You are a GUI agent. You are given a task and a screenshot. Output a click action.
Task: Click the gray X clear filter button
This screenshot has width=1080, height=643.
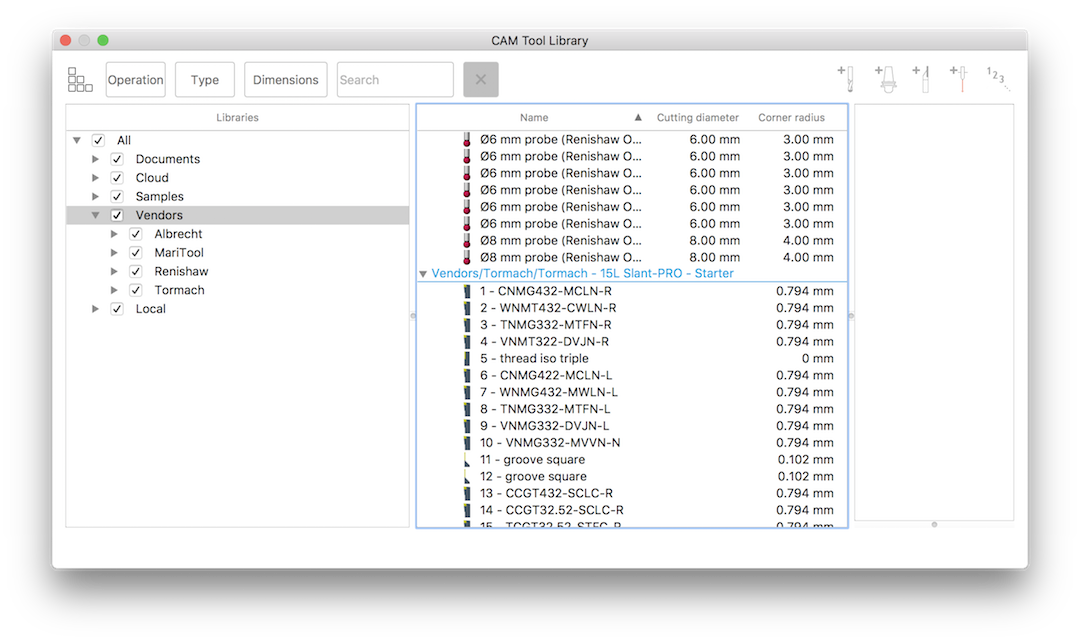481,79
